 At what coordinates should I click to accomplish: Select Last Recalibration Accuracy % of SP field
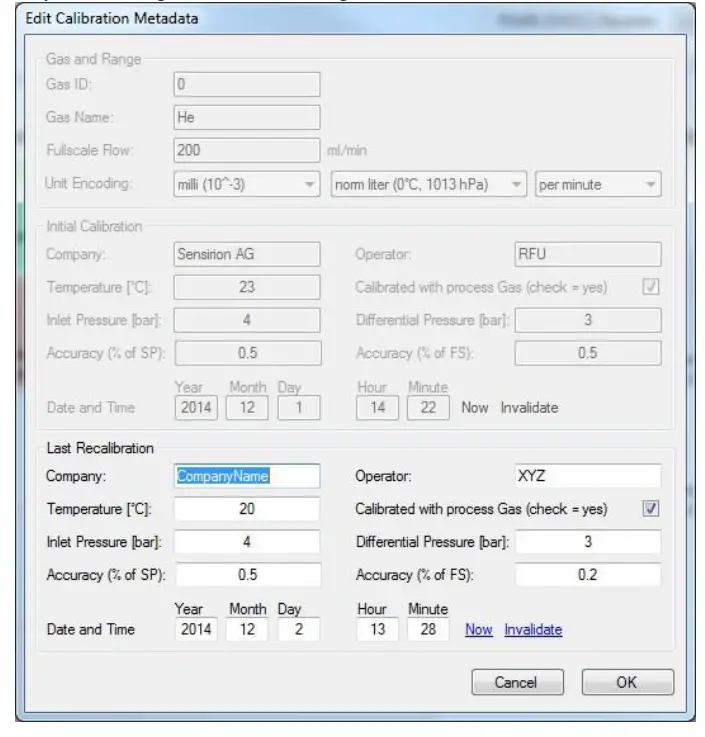pos(248,575)
